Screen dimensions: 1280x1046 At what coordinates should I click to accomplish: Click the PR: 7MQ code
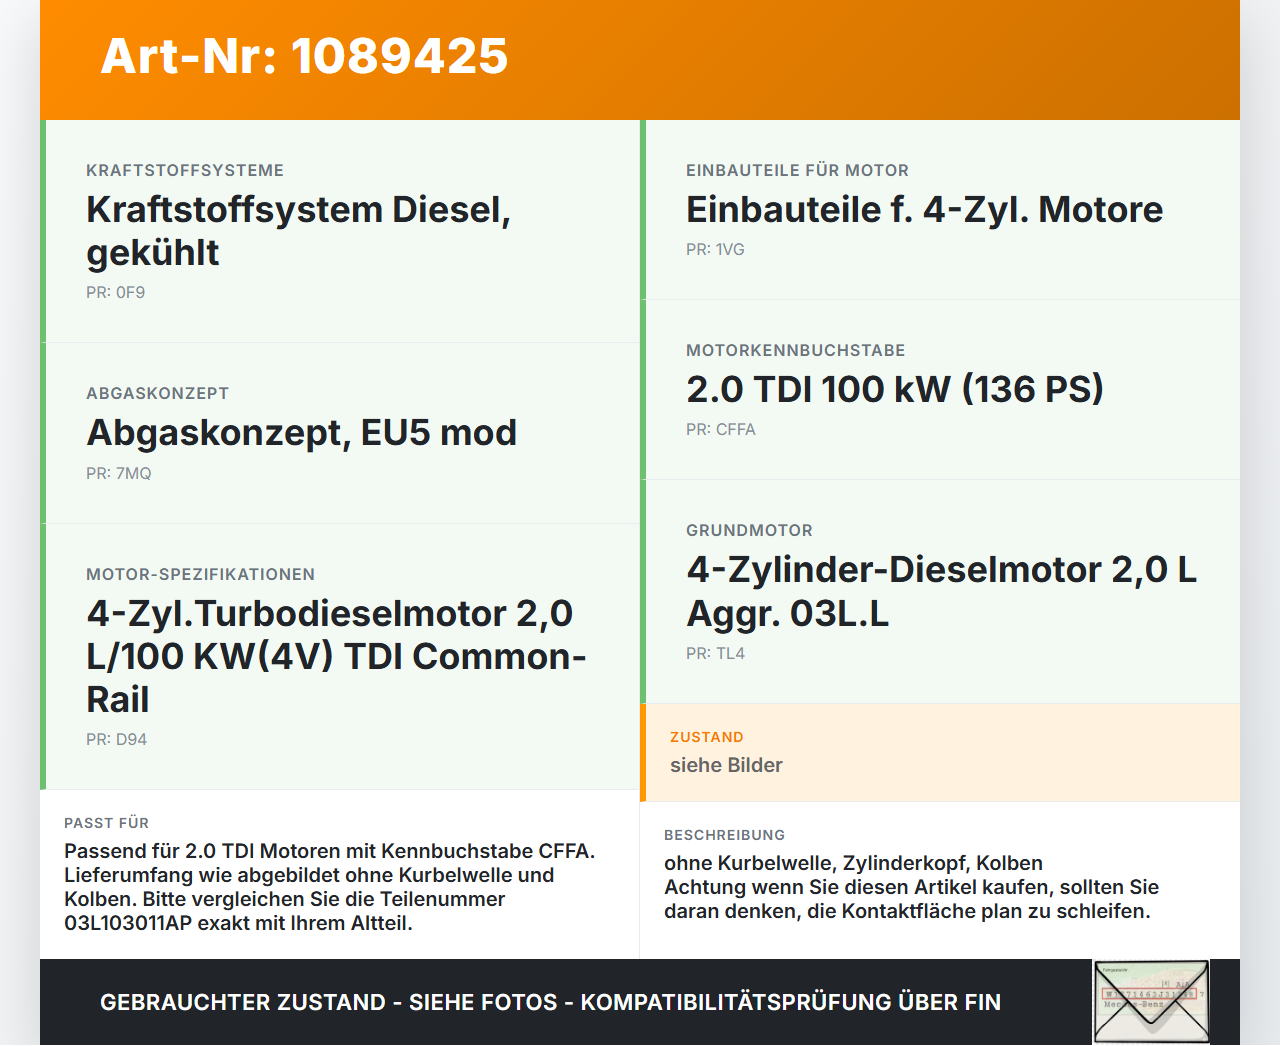coord(119,474)
